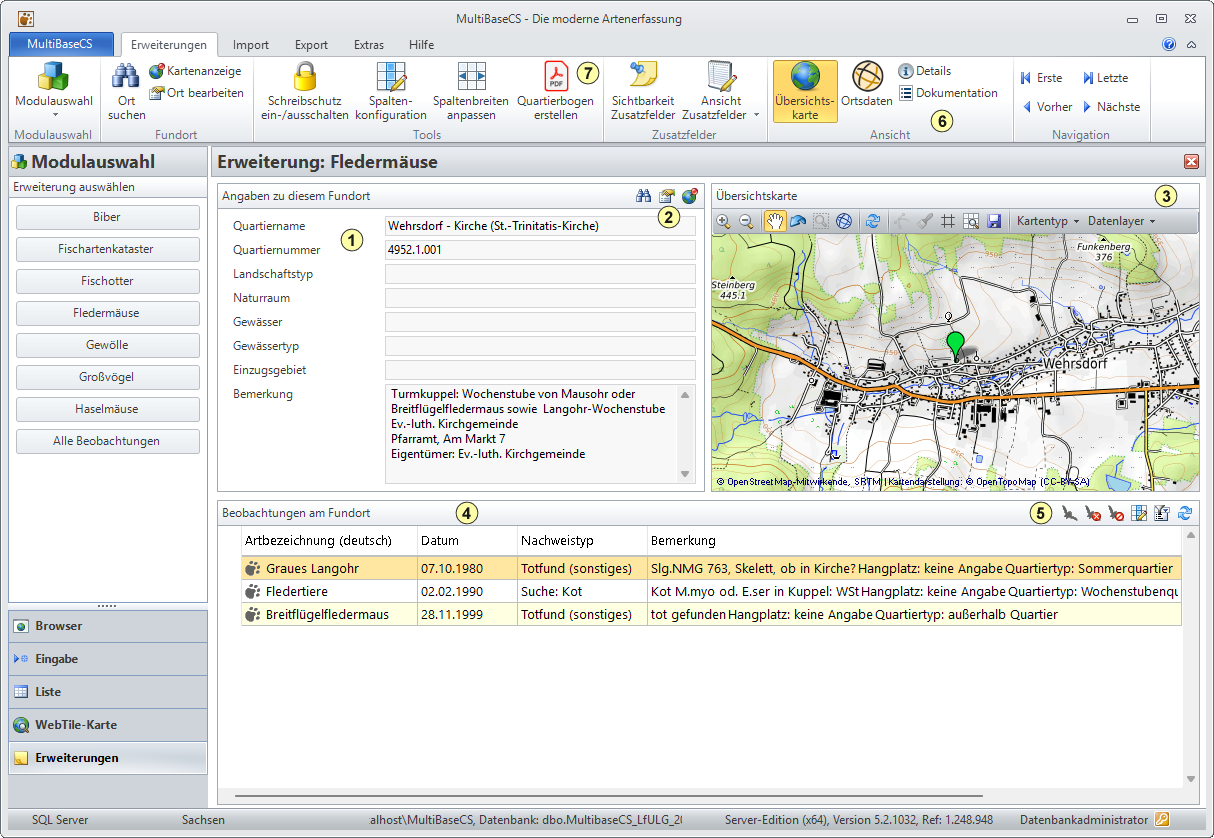Open the Hilfe ribbon tab
This screenshot has width=1214, height=838.
[x=421, y=44]
